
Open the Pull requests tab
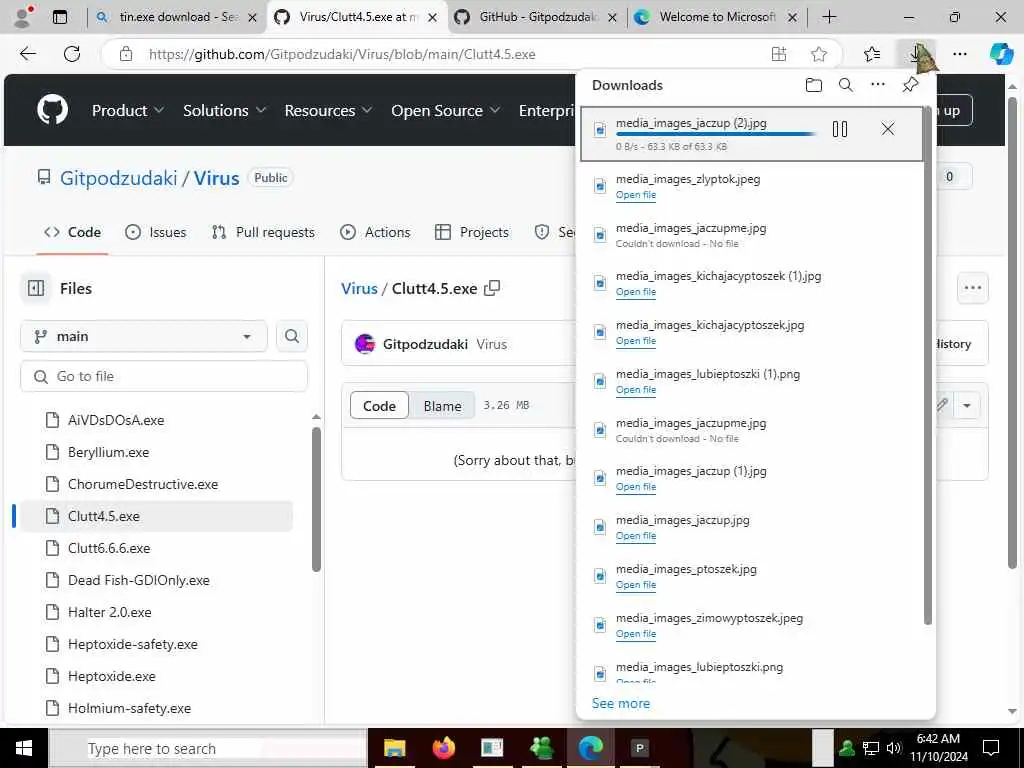point(263,232)
